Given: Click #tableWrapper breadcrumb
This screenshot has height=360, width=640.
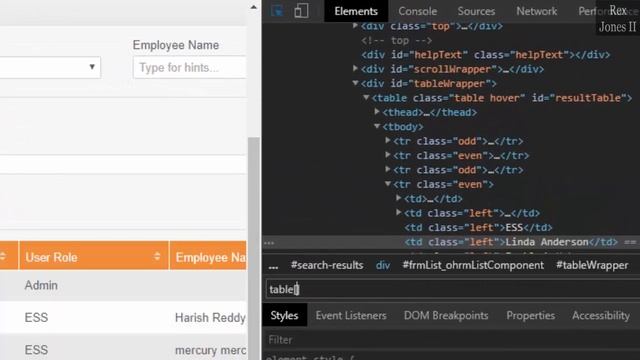Looking at the screenshot, I should coord(592,265).
